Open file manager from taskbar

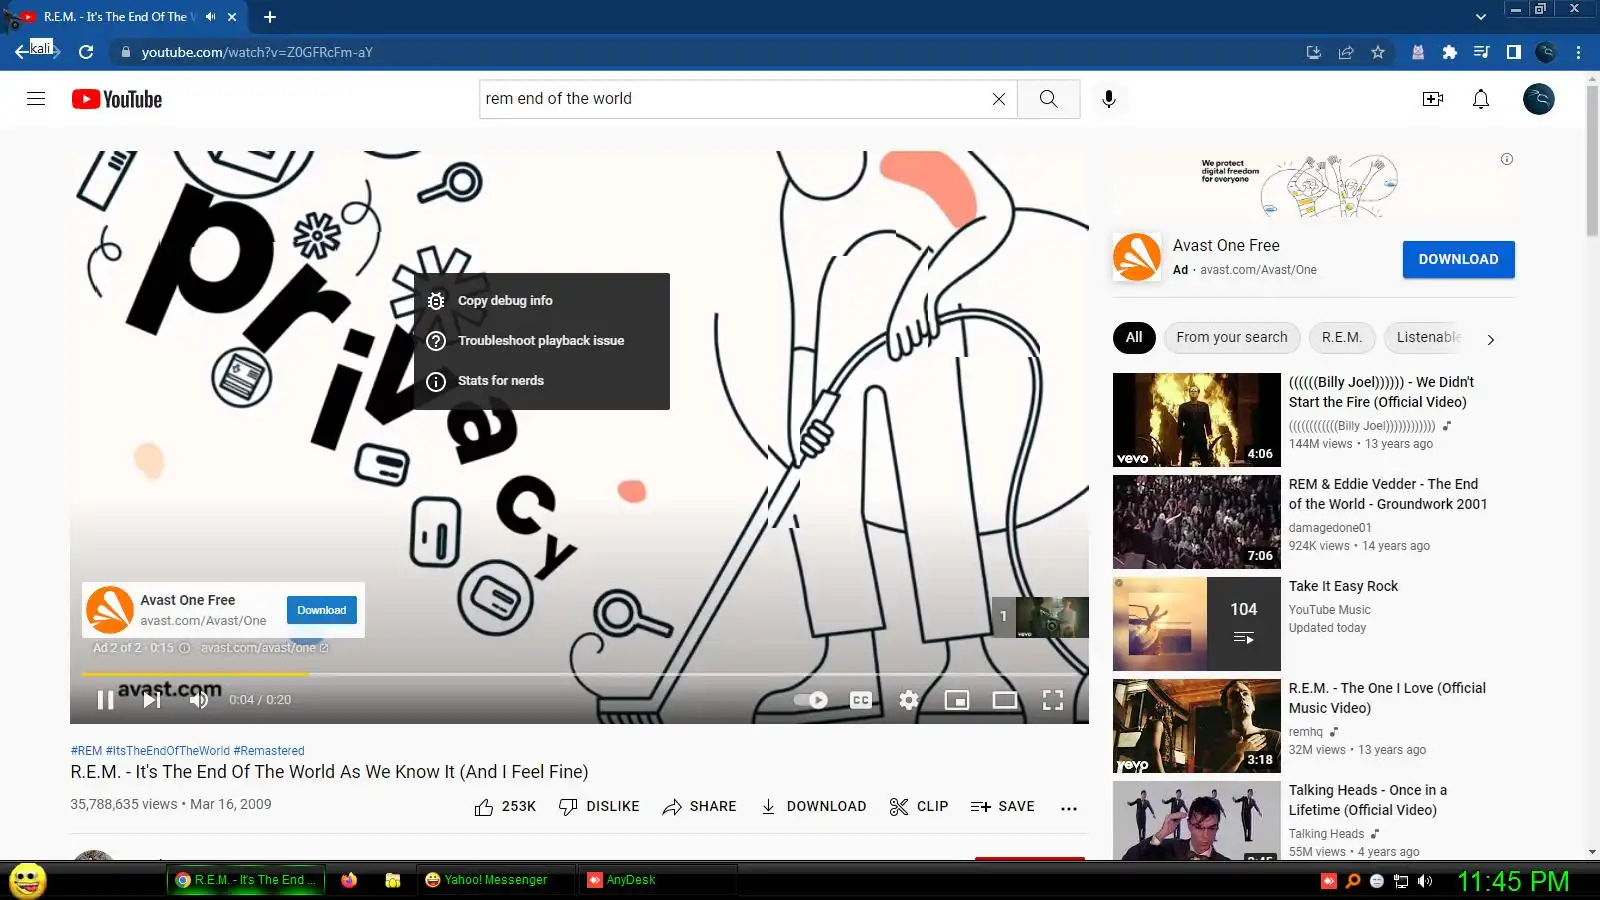tap(393, 880)
